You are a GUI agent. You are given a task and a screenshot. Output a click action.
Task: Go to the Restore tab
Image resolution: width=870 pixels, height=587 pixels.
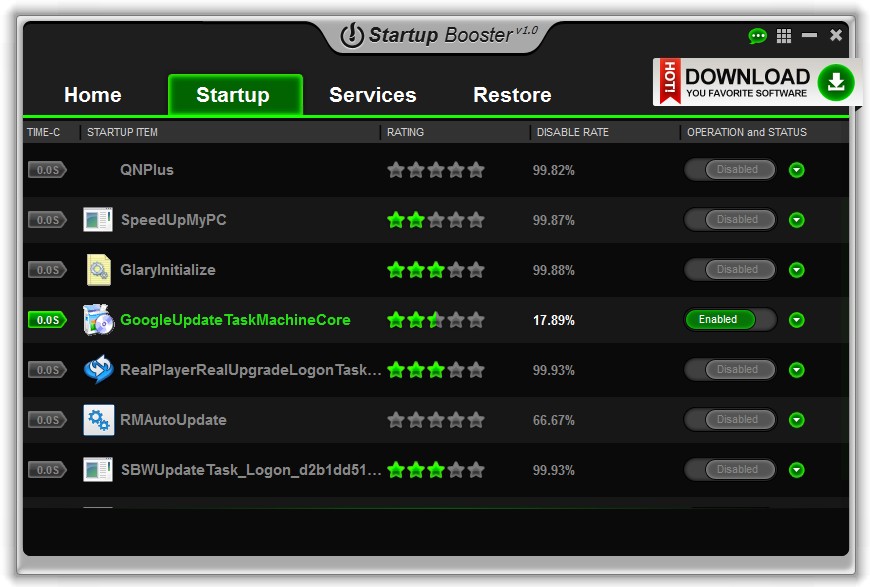(x=512, y=95)
